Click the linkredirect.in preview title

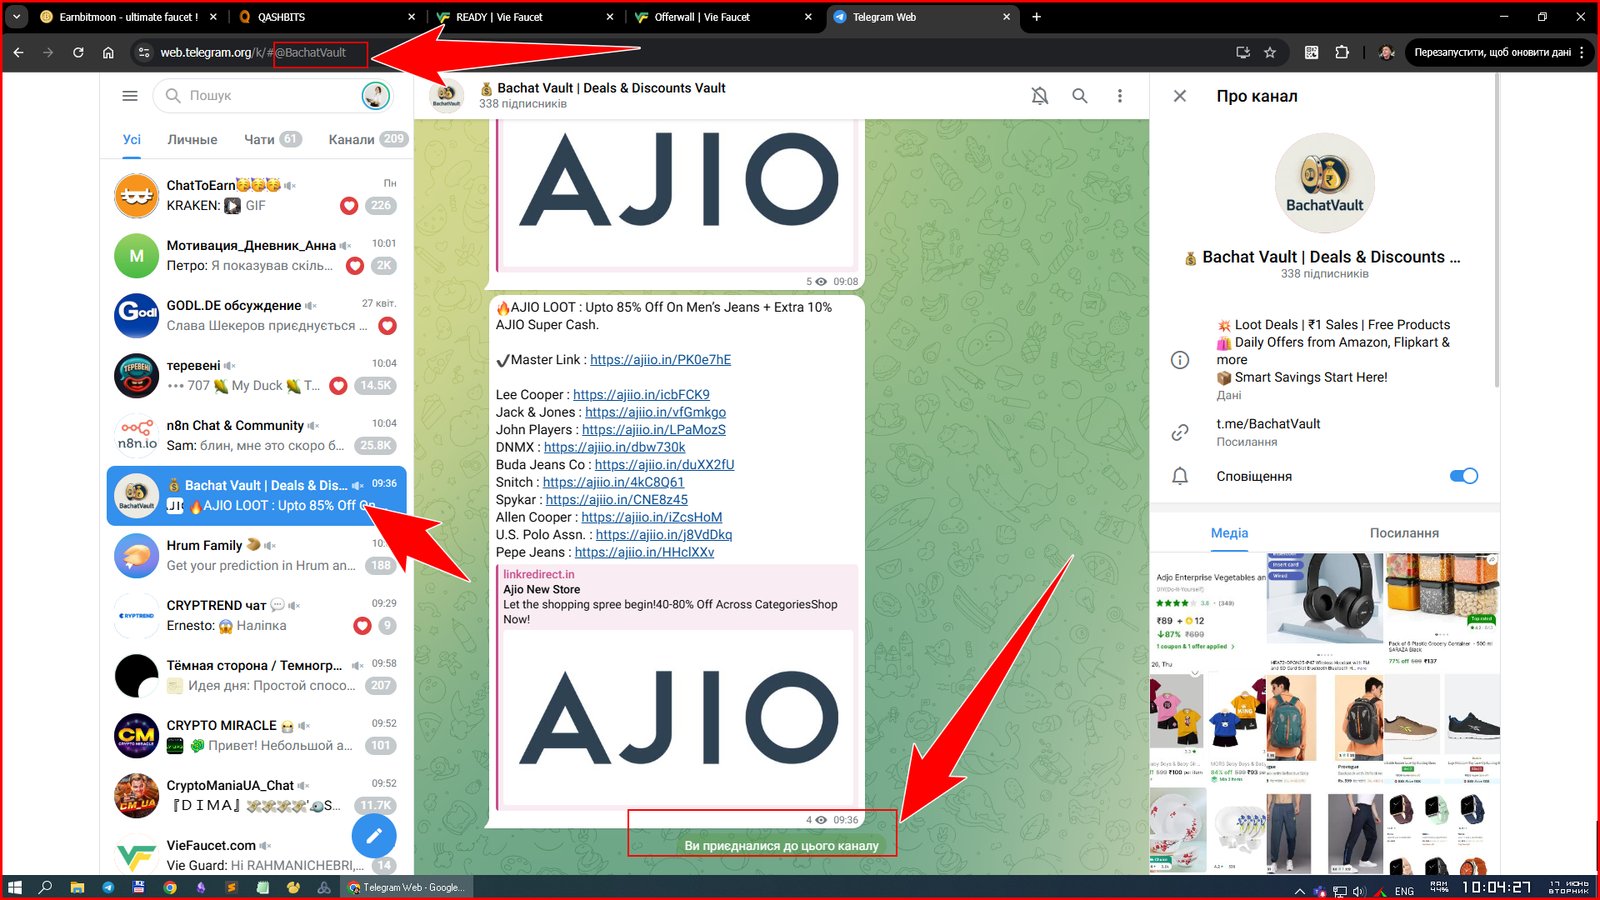click(539, 574)
